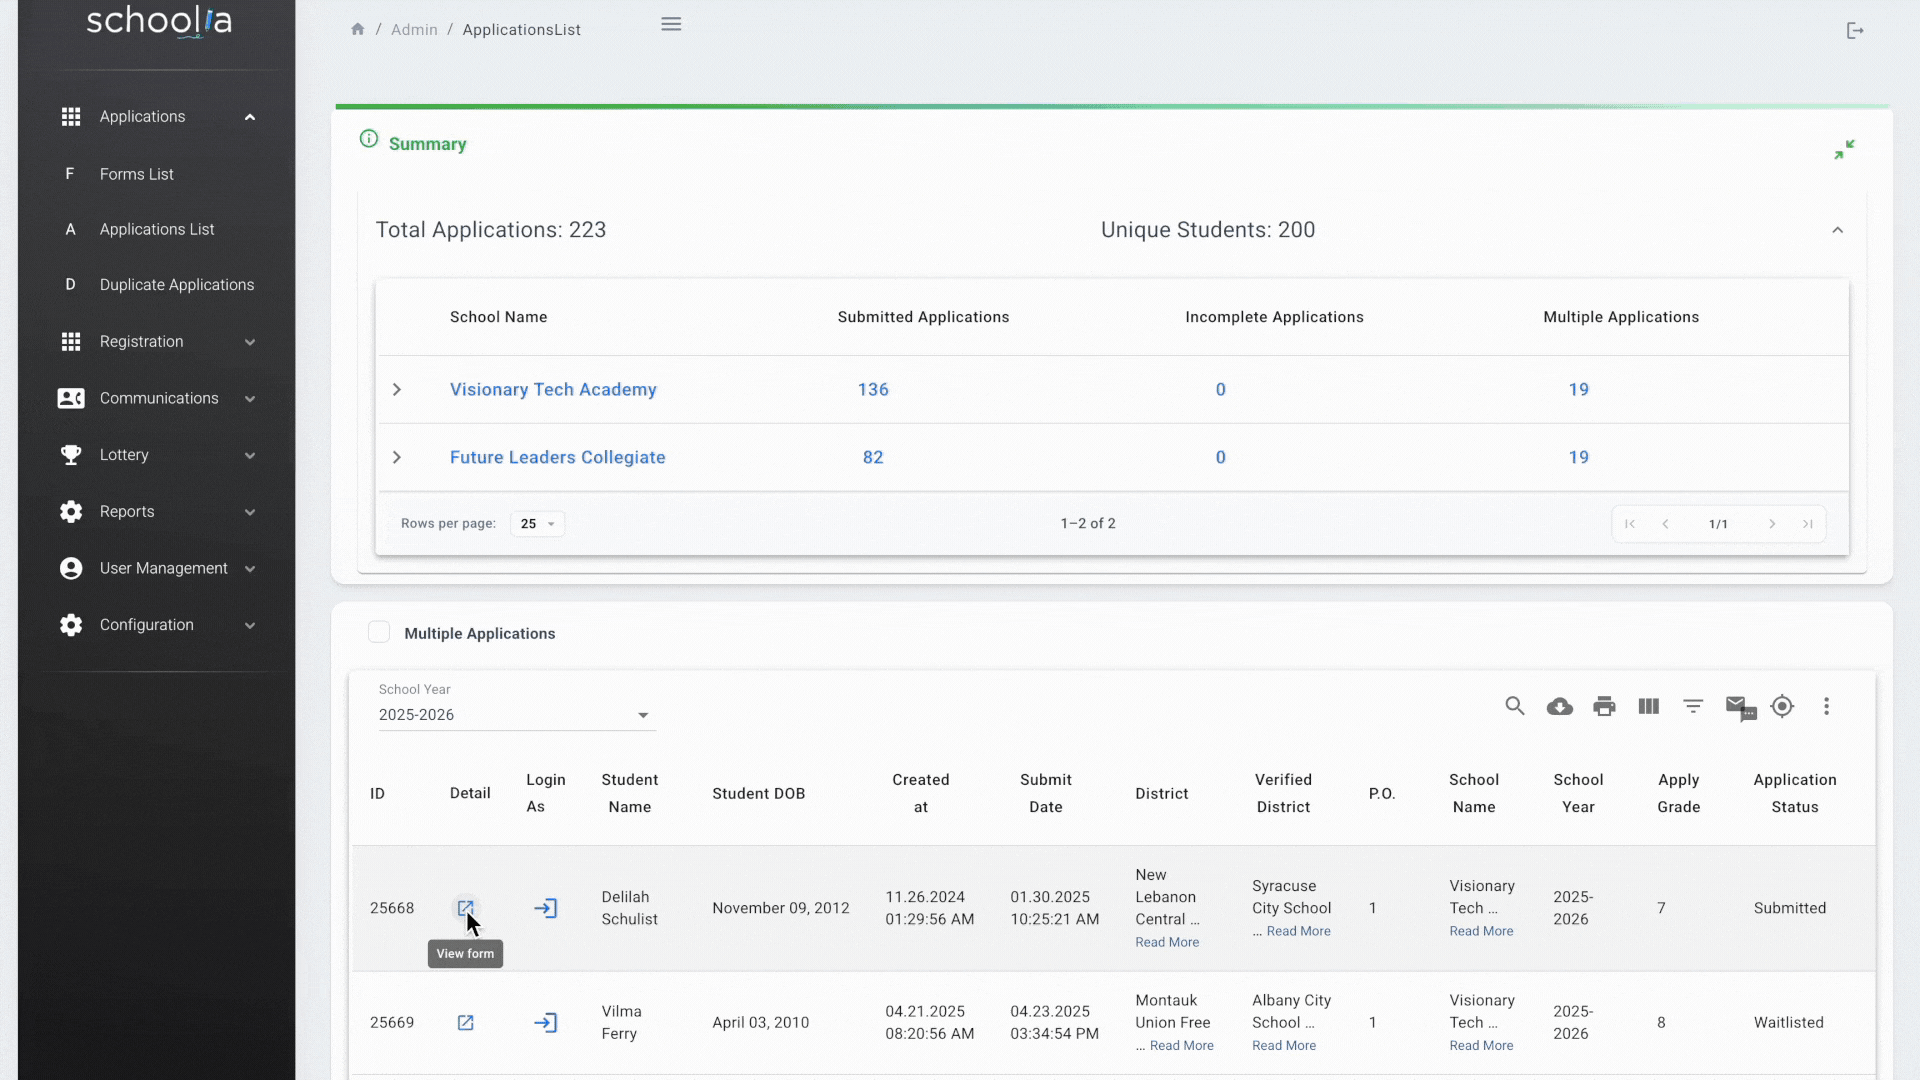Click the logout icon at top right

1855,31
